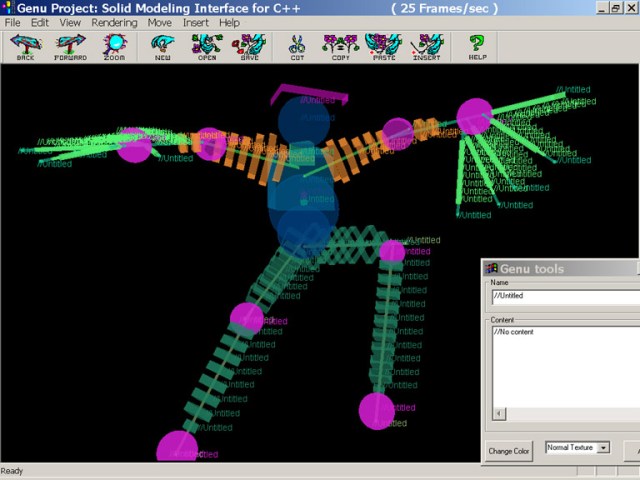640x480 pixels.
Task: Click the Open toolbar icon
Action: click(x=207, y=47)
